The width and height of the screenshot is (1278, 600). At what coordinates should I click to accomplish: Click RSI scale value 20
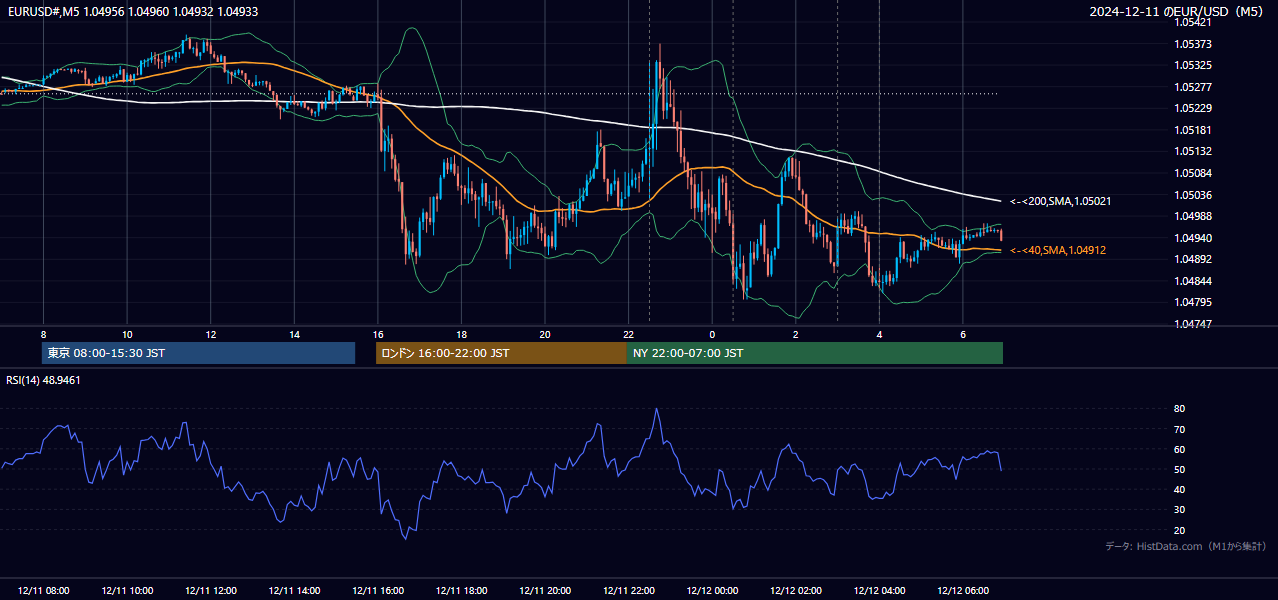click(1180, 530)
